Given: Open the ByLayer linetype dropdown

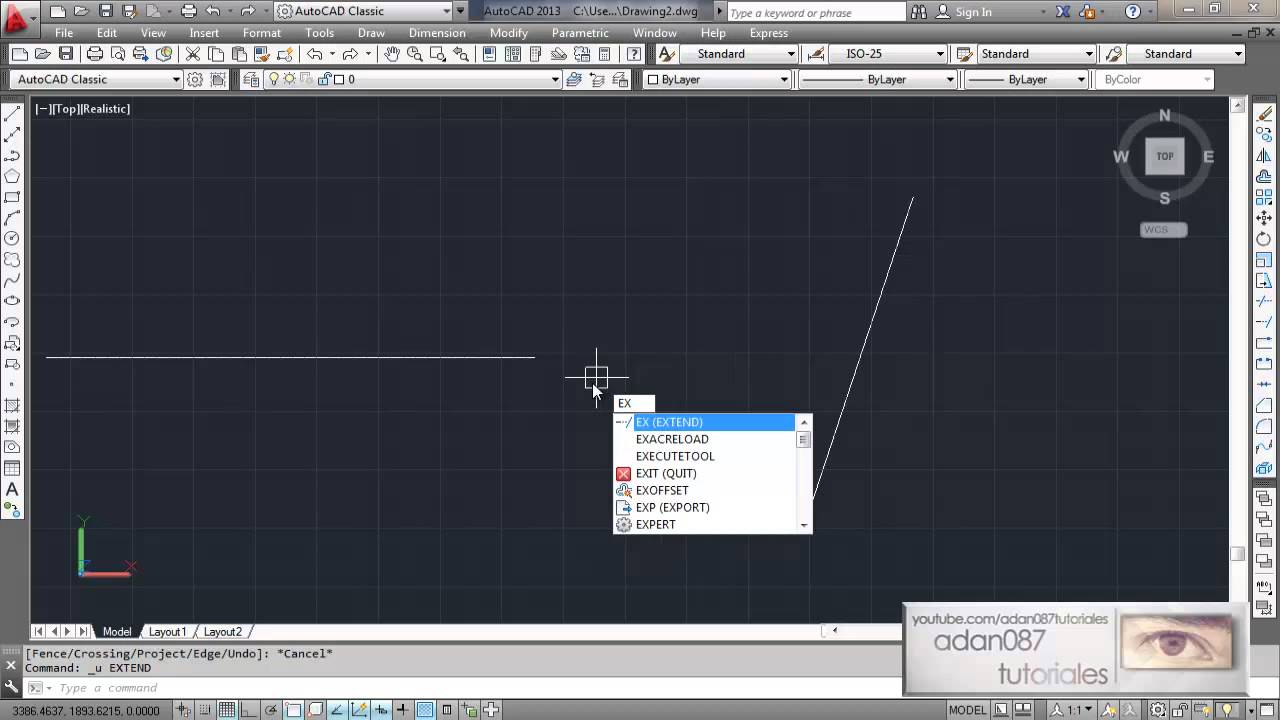Looking at the screenshot, I should click(878, 79).
